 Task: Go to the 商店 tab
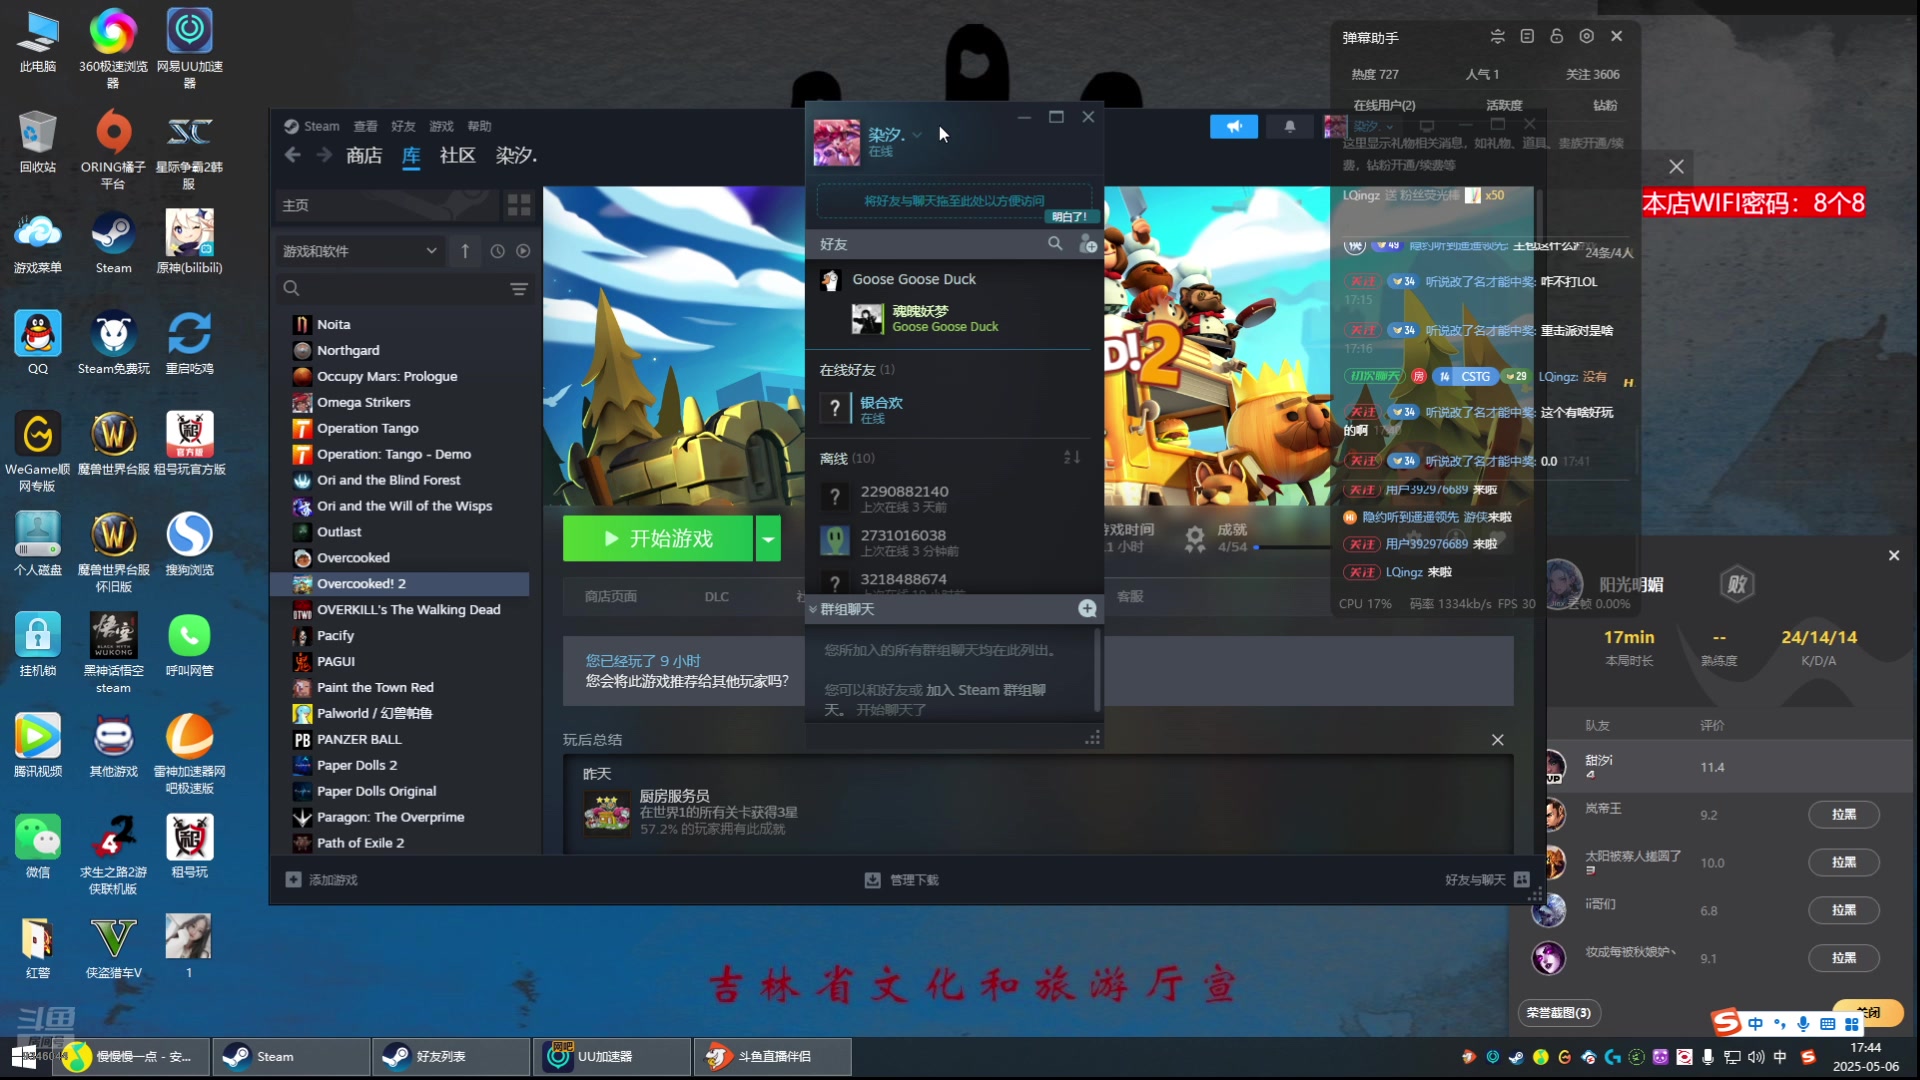[x=364, y=155]
